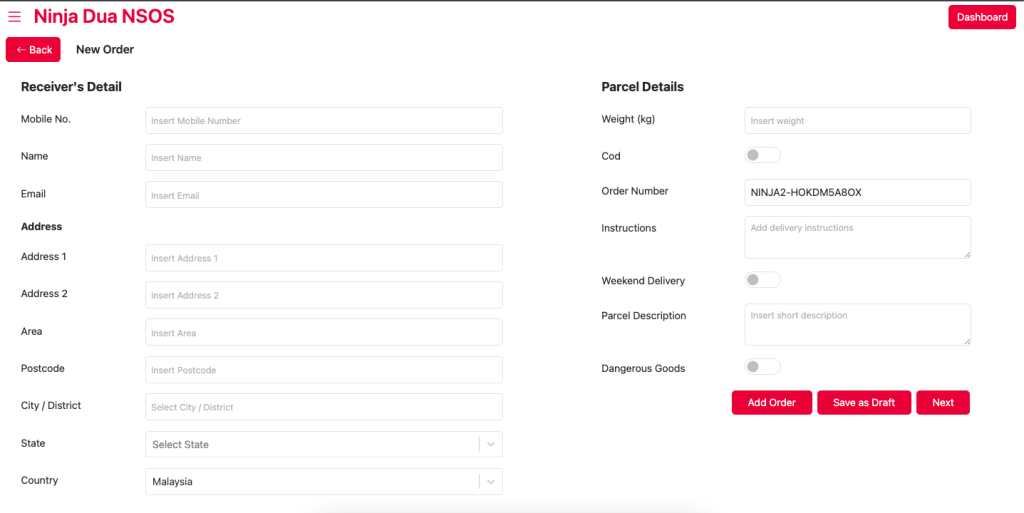Focus the delivery instructions textarea
The height and width of the screenshot is (513, 1024).
coord(857,238)
